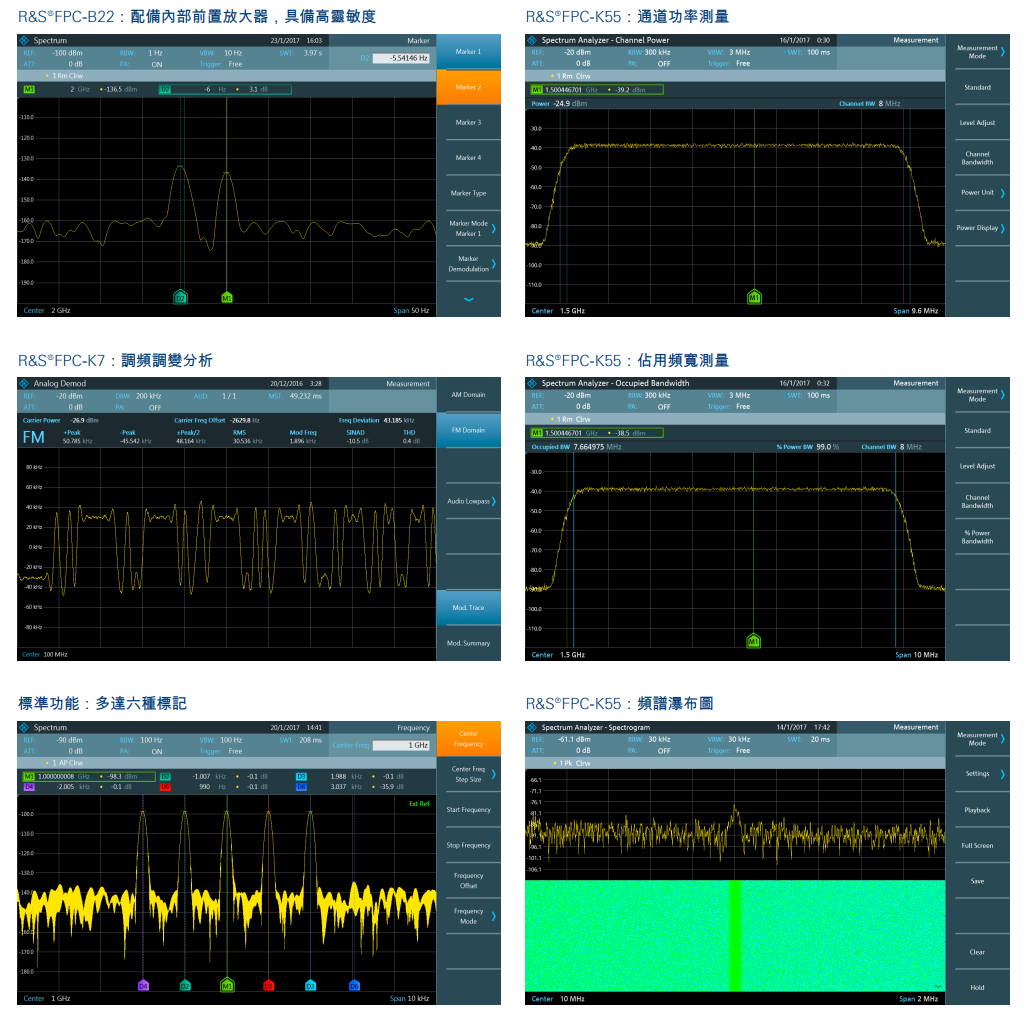This screenshot has width=1025, height=1014.
Task: Select the blue D6 marker flag
Action: [x=354, y=985]
